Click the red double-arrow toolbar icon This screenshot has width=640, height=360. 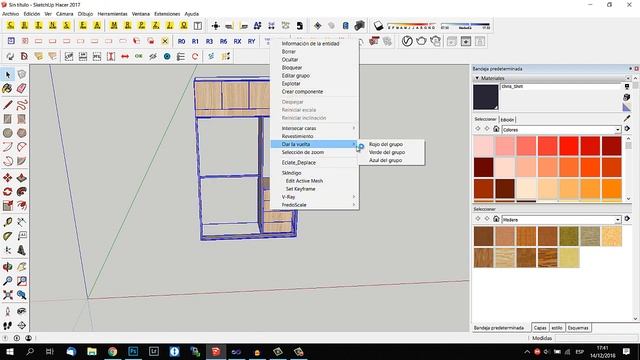(x=124, y=56)
